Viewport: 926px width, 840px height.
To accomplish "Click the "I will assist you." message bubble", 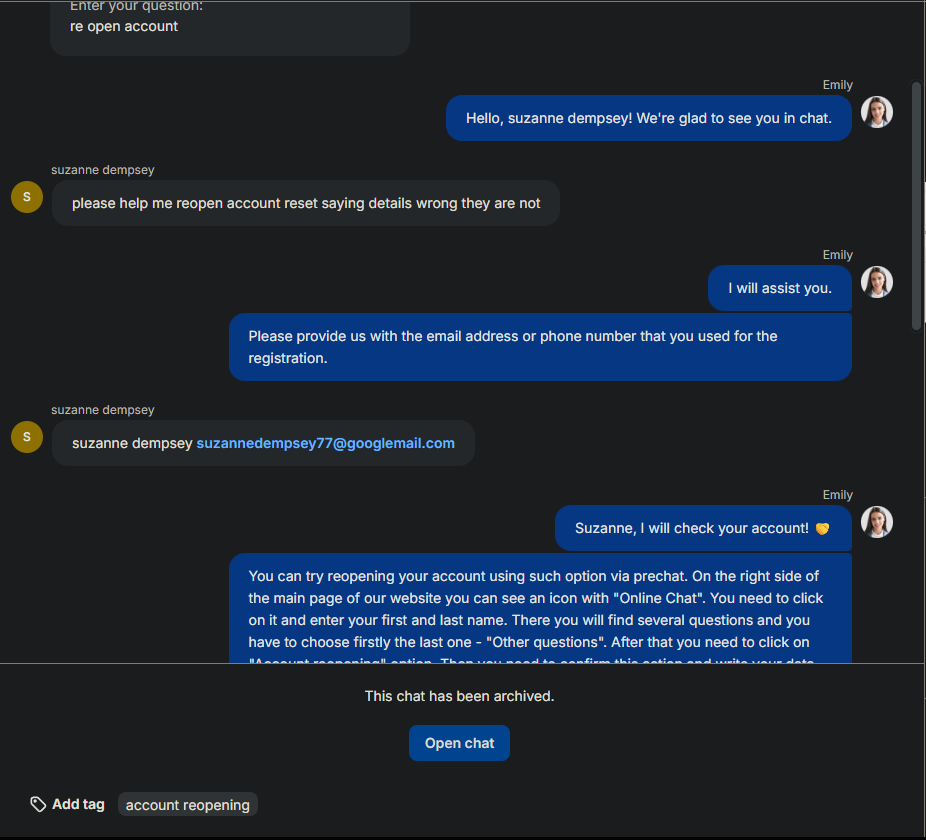I will point(779,288).
